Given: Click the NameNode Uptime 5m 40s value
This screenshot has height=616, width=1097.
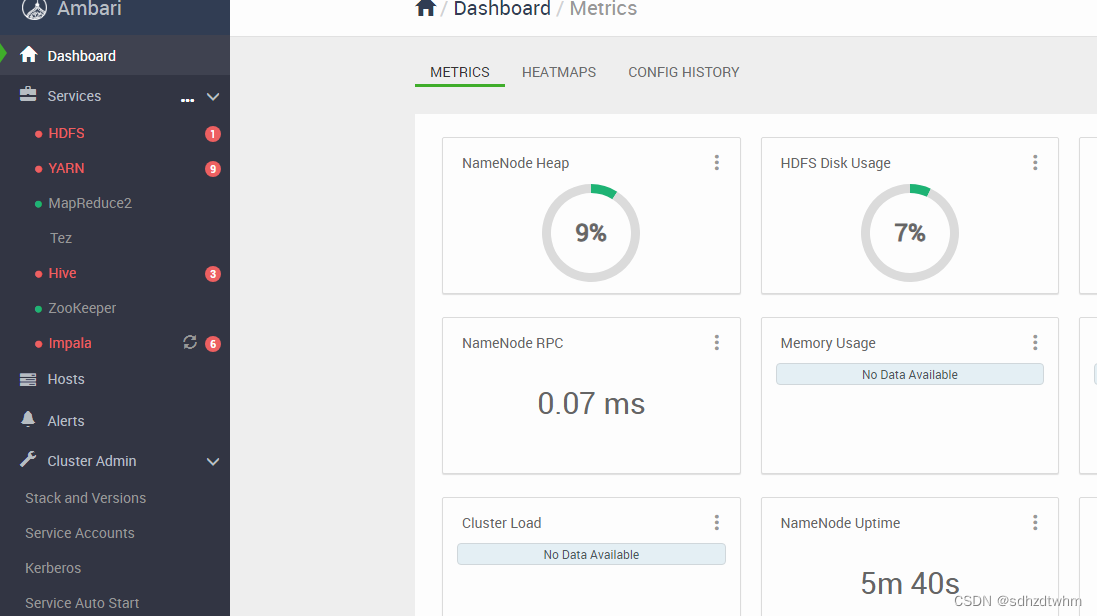Looking at the screenshot, I should point(910,583).
